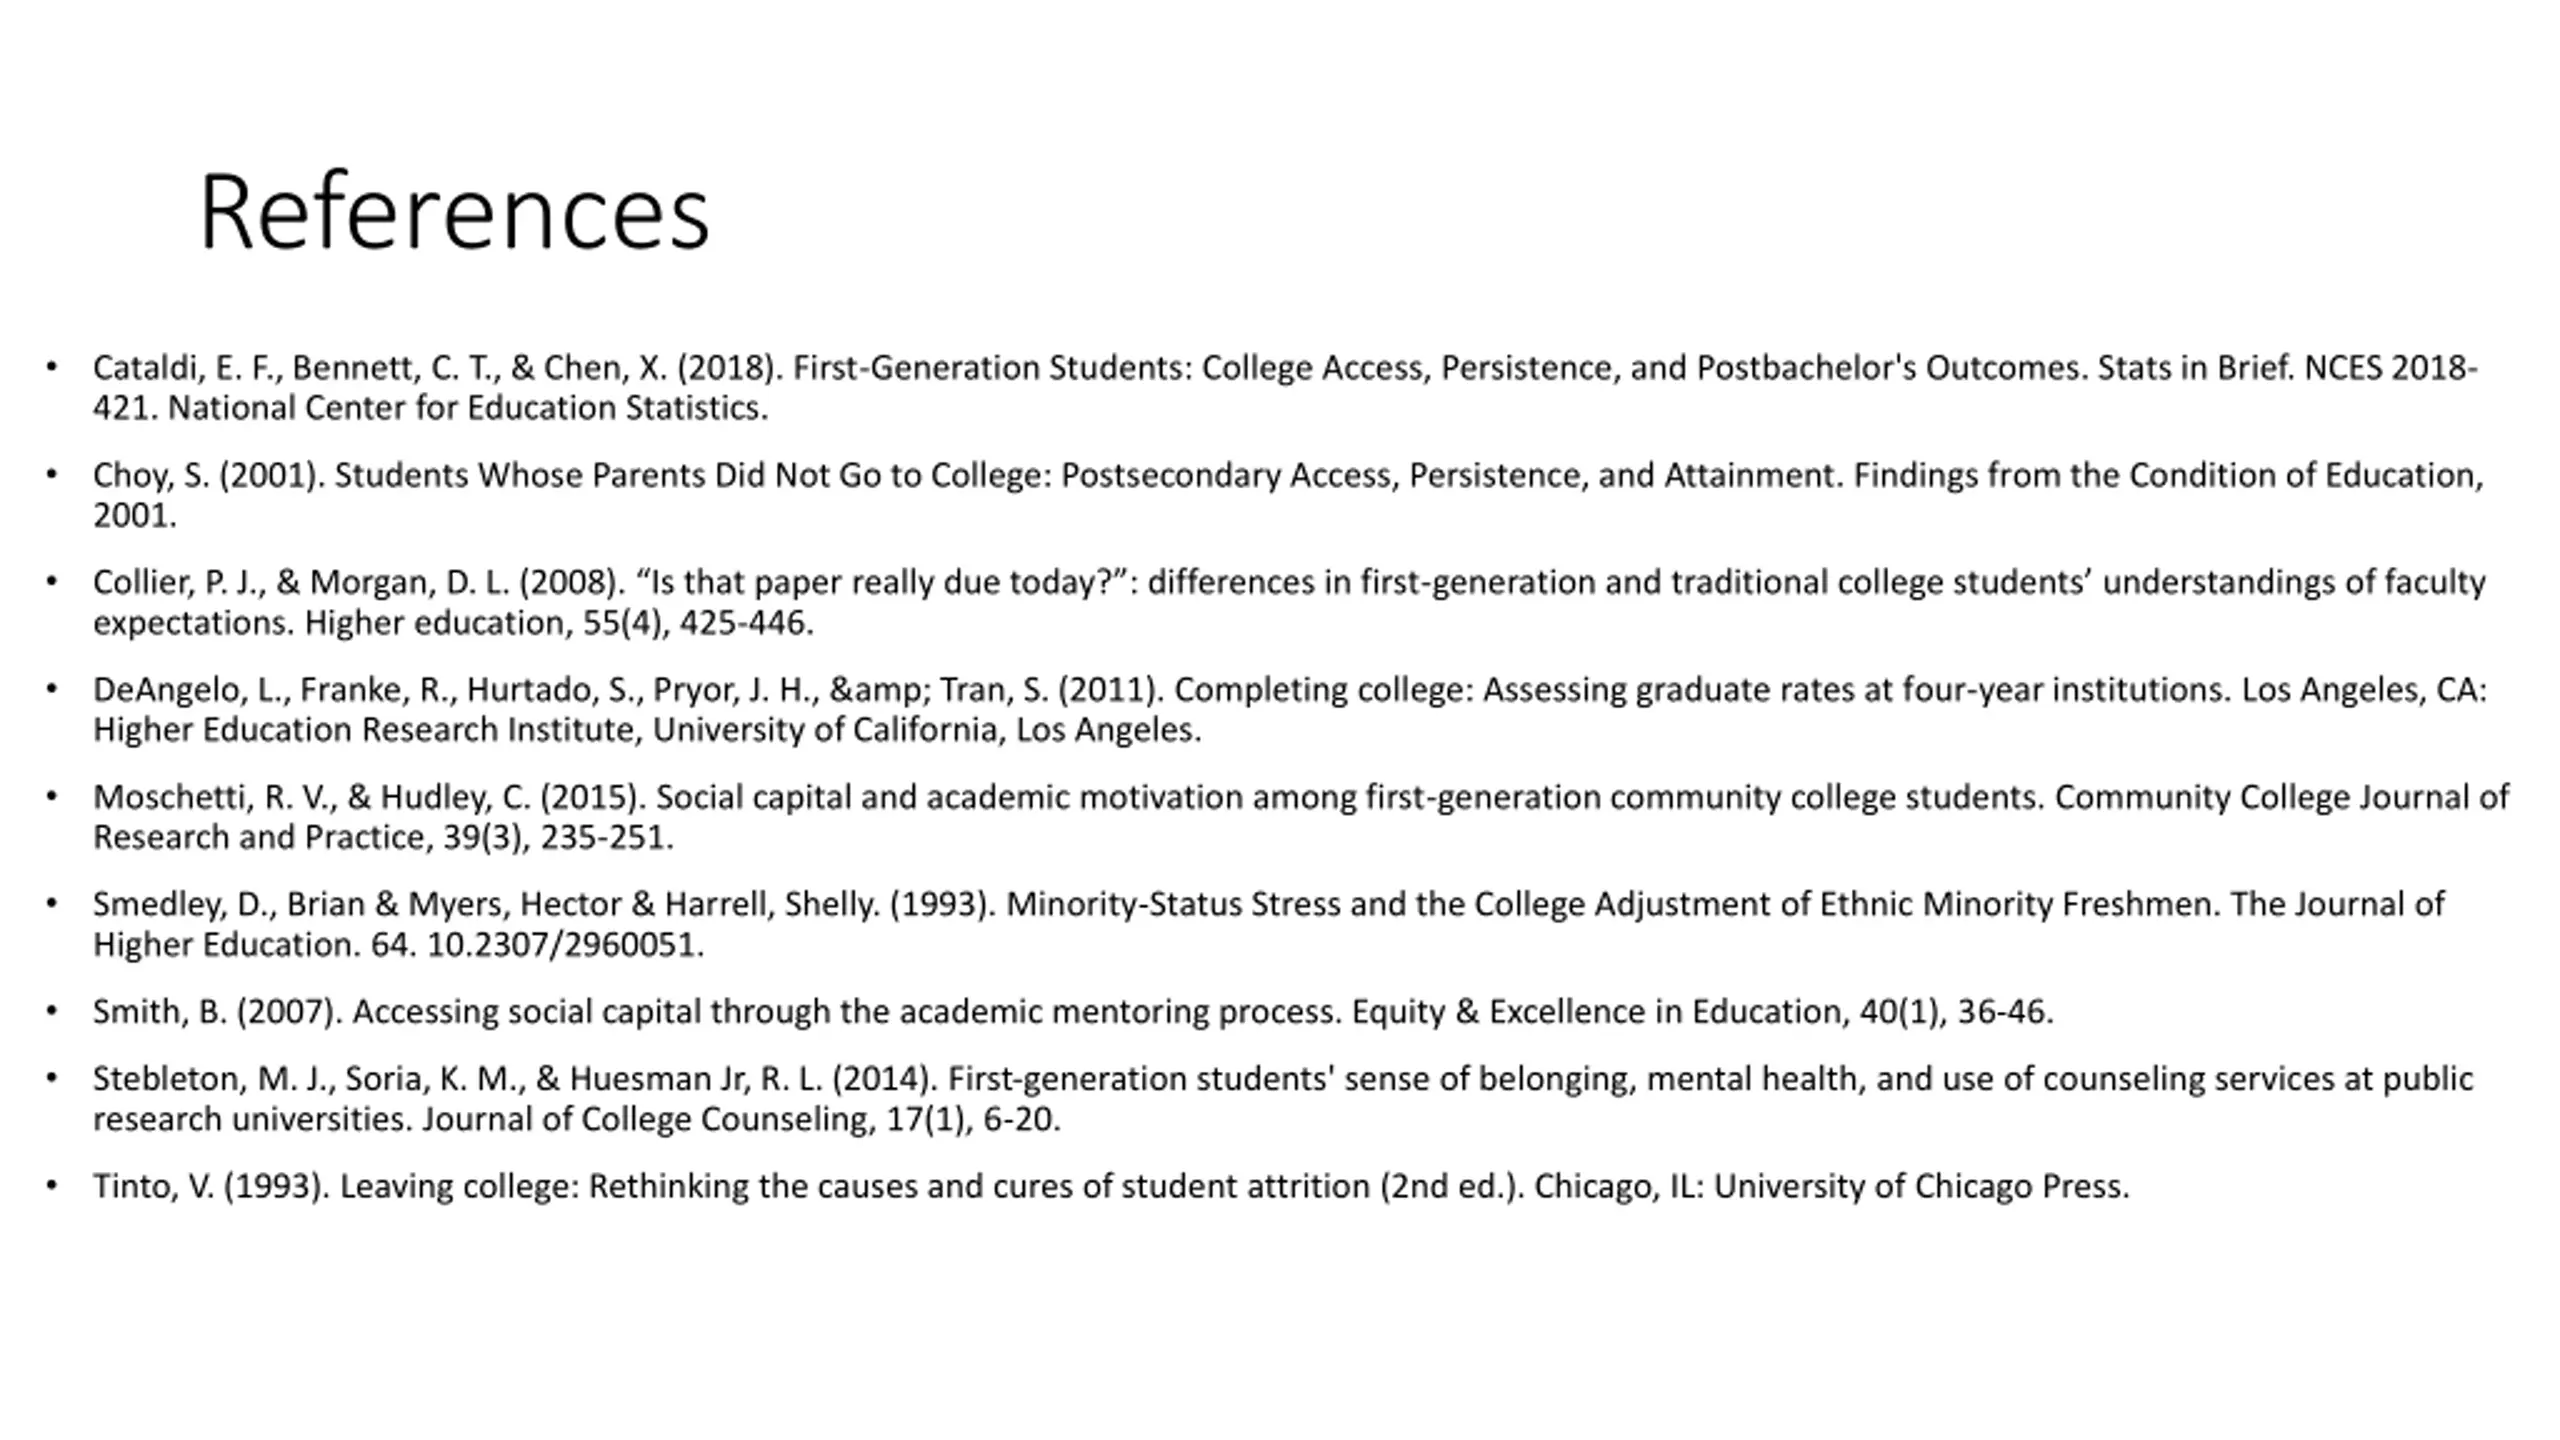The image size is (2560, 1440).
Task: Select the Tinto 1993 Leaving college reference
Action: (1111, 1186)
